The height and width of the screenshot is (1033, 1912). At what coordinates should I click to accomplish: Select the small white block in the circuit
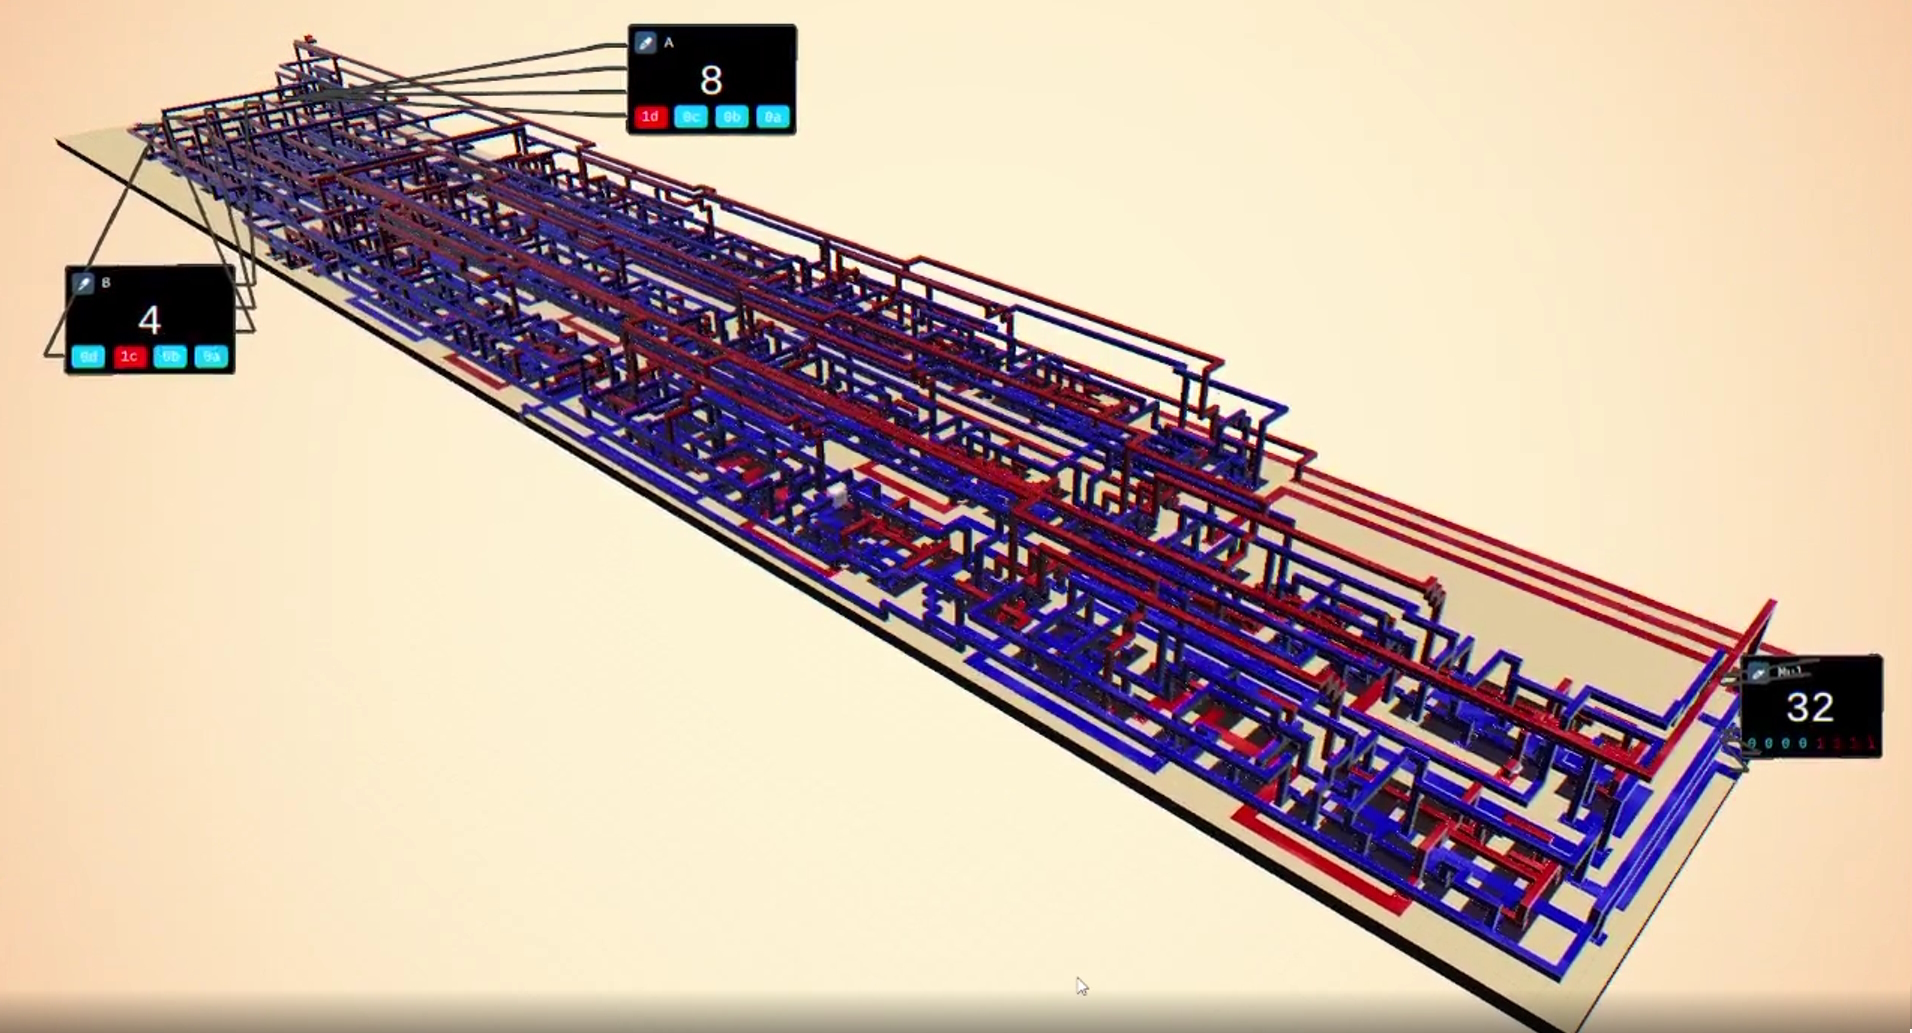click(x=837, y=497)
